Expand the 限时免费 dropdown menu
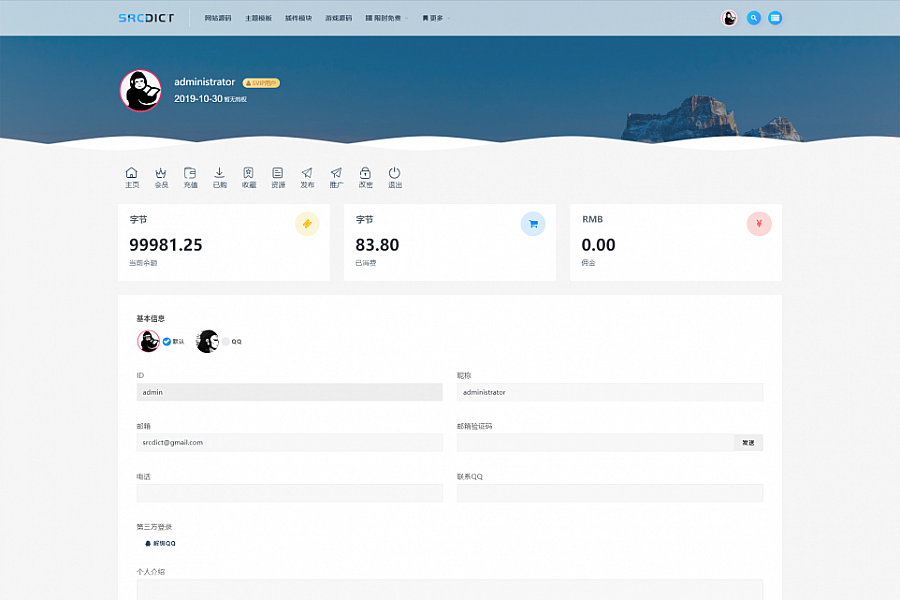Image resolution: width=900 pixels, height=600 pixels. coord(386,18)
